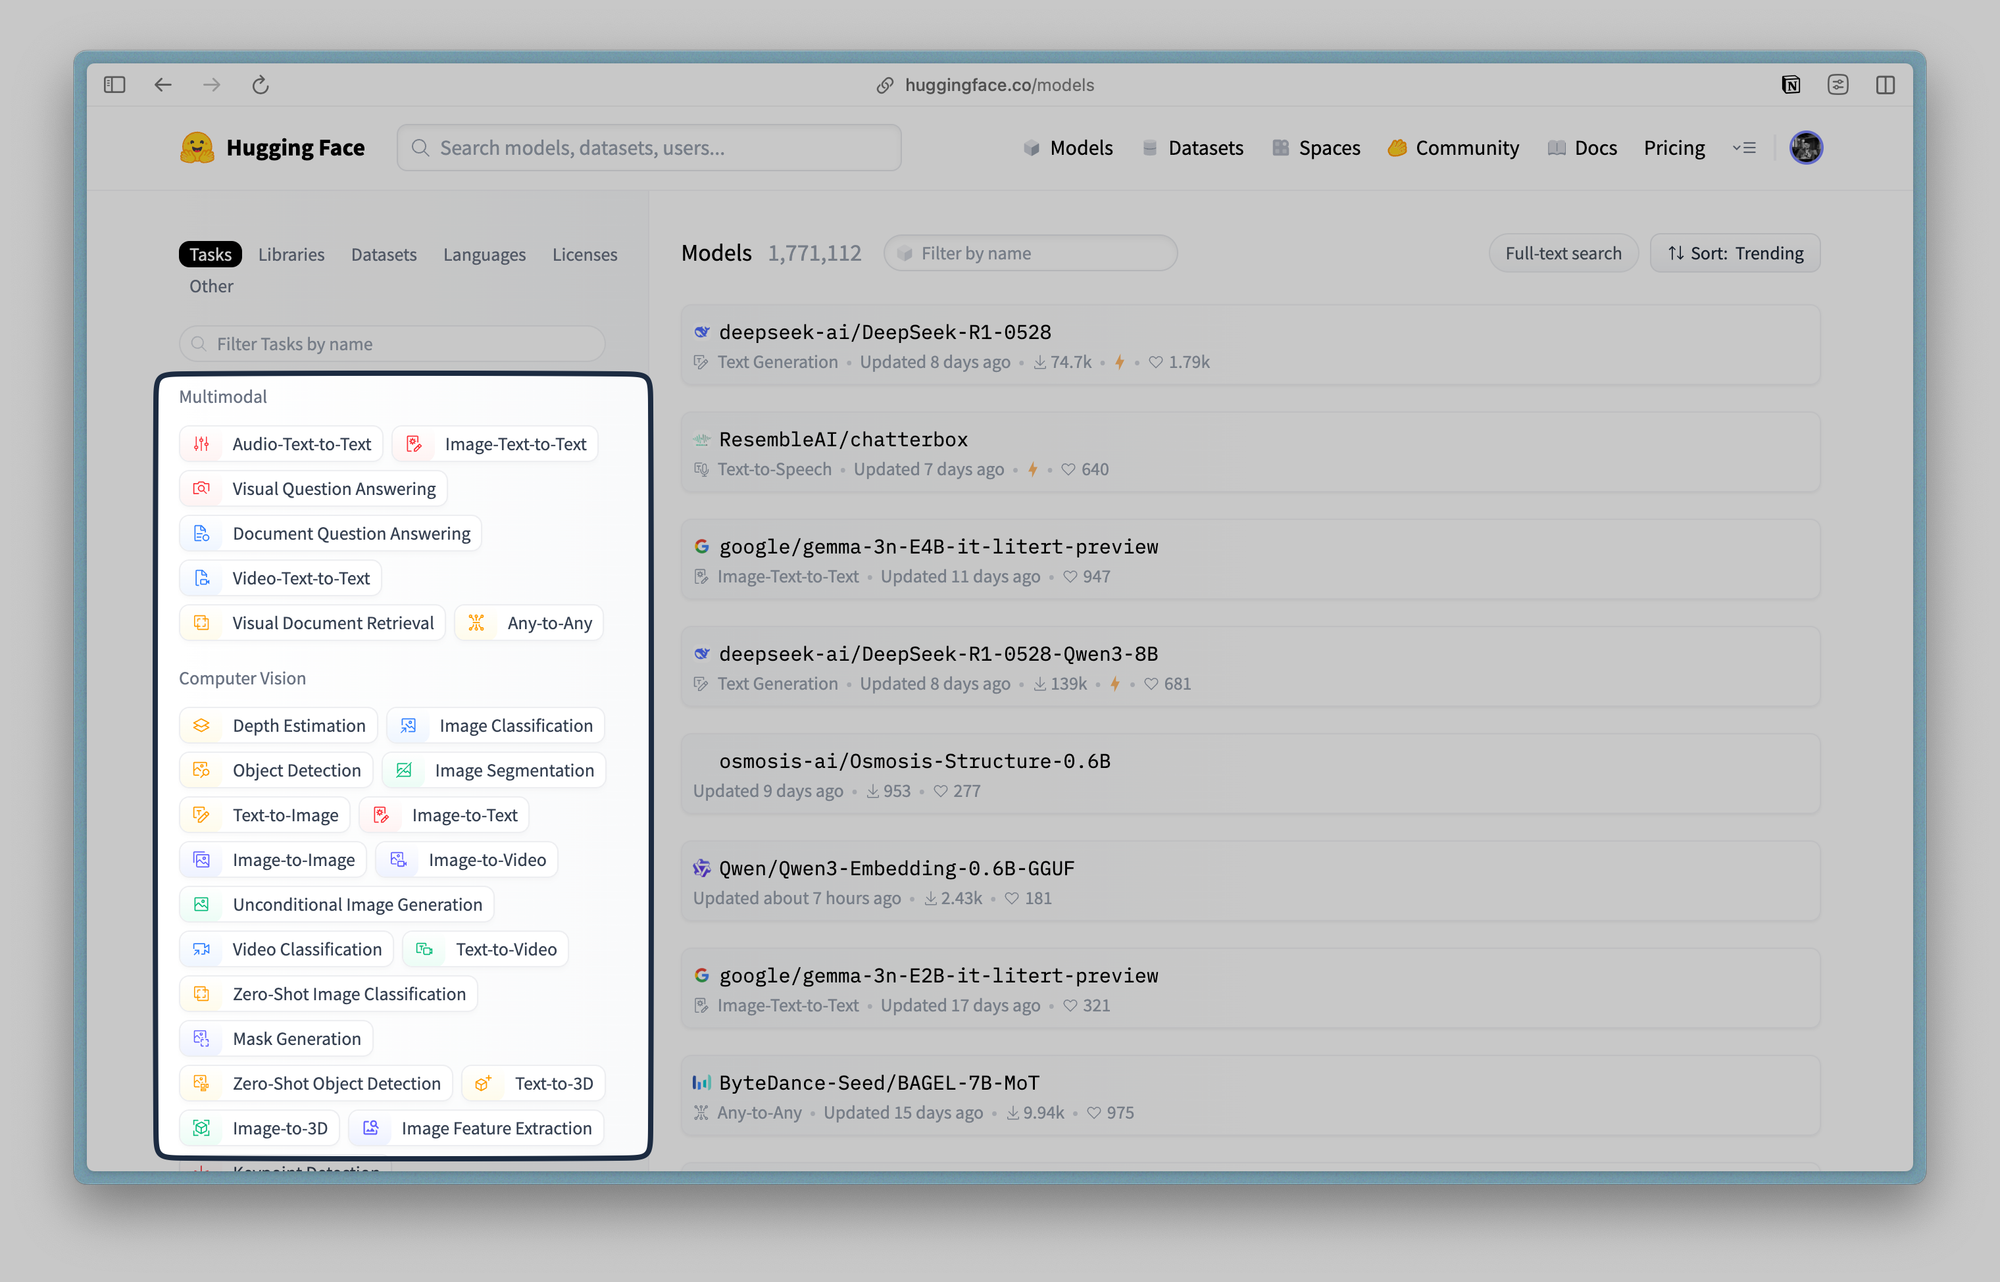Click the Image-to-Text task icon
The image size is (2000, 1282).
click(x=381, y=815)
